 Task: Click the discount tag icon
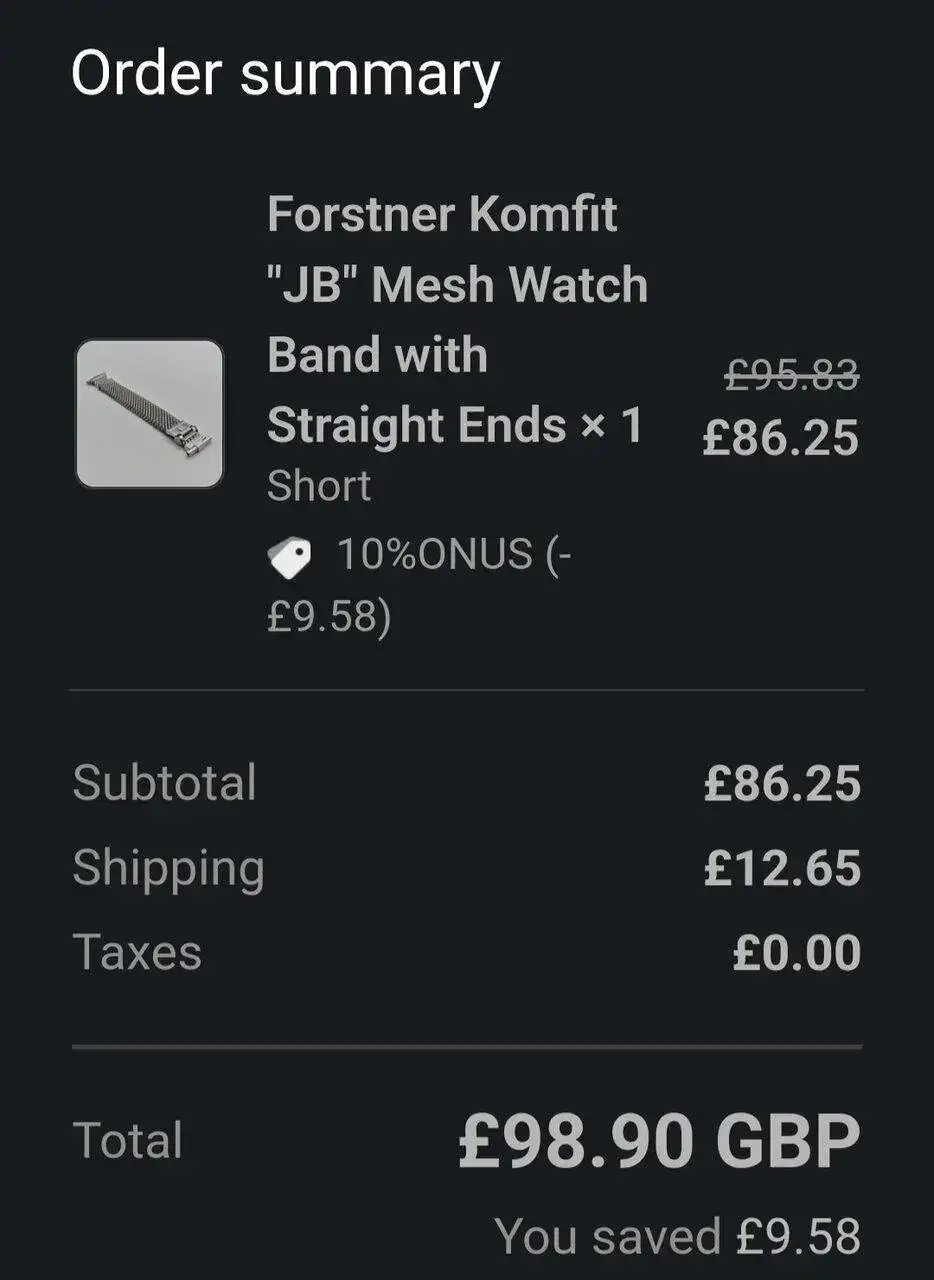pos(289,556)
